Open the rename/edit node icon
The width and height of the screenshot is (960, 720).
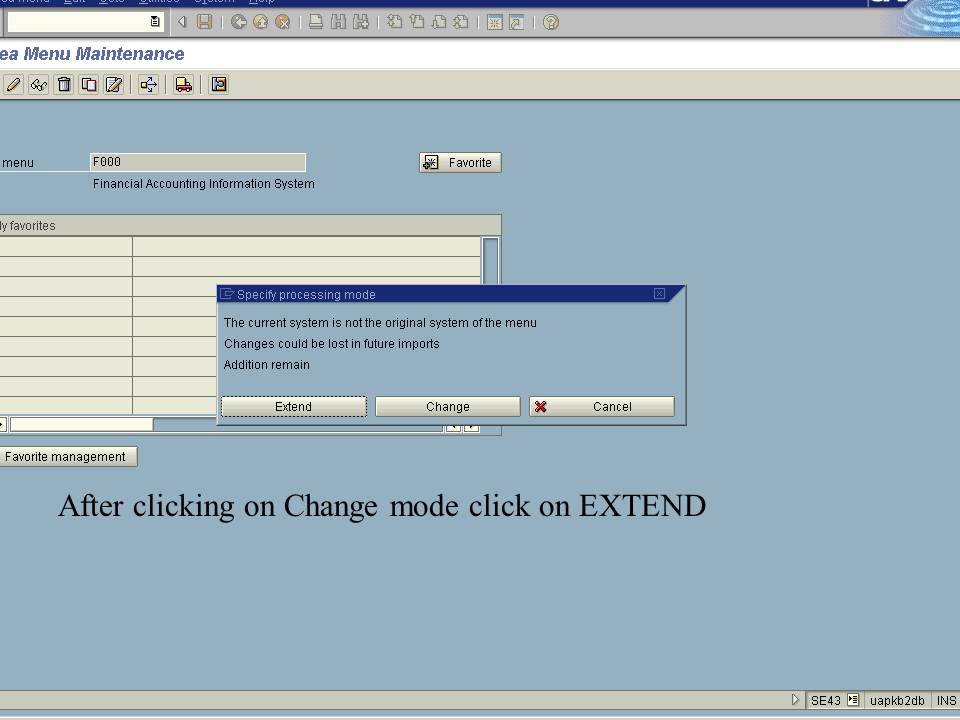click(113, 84)
